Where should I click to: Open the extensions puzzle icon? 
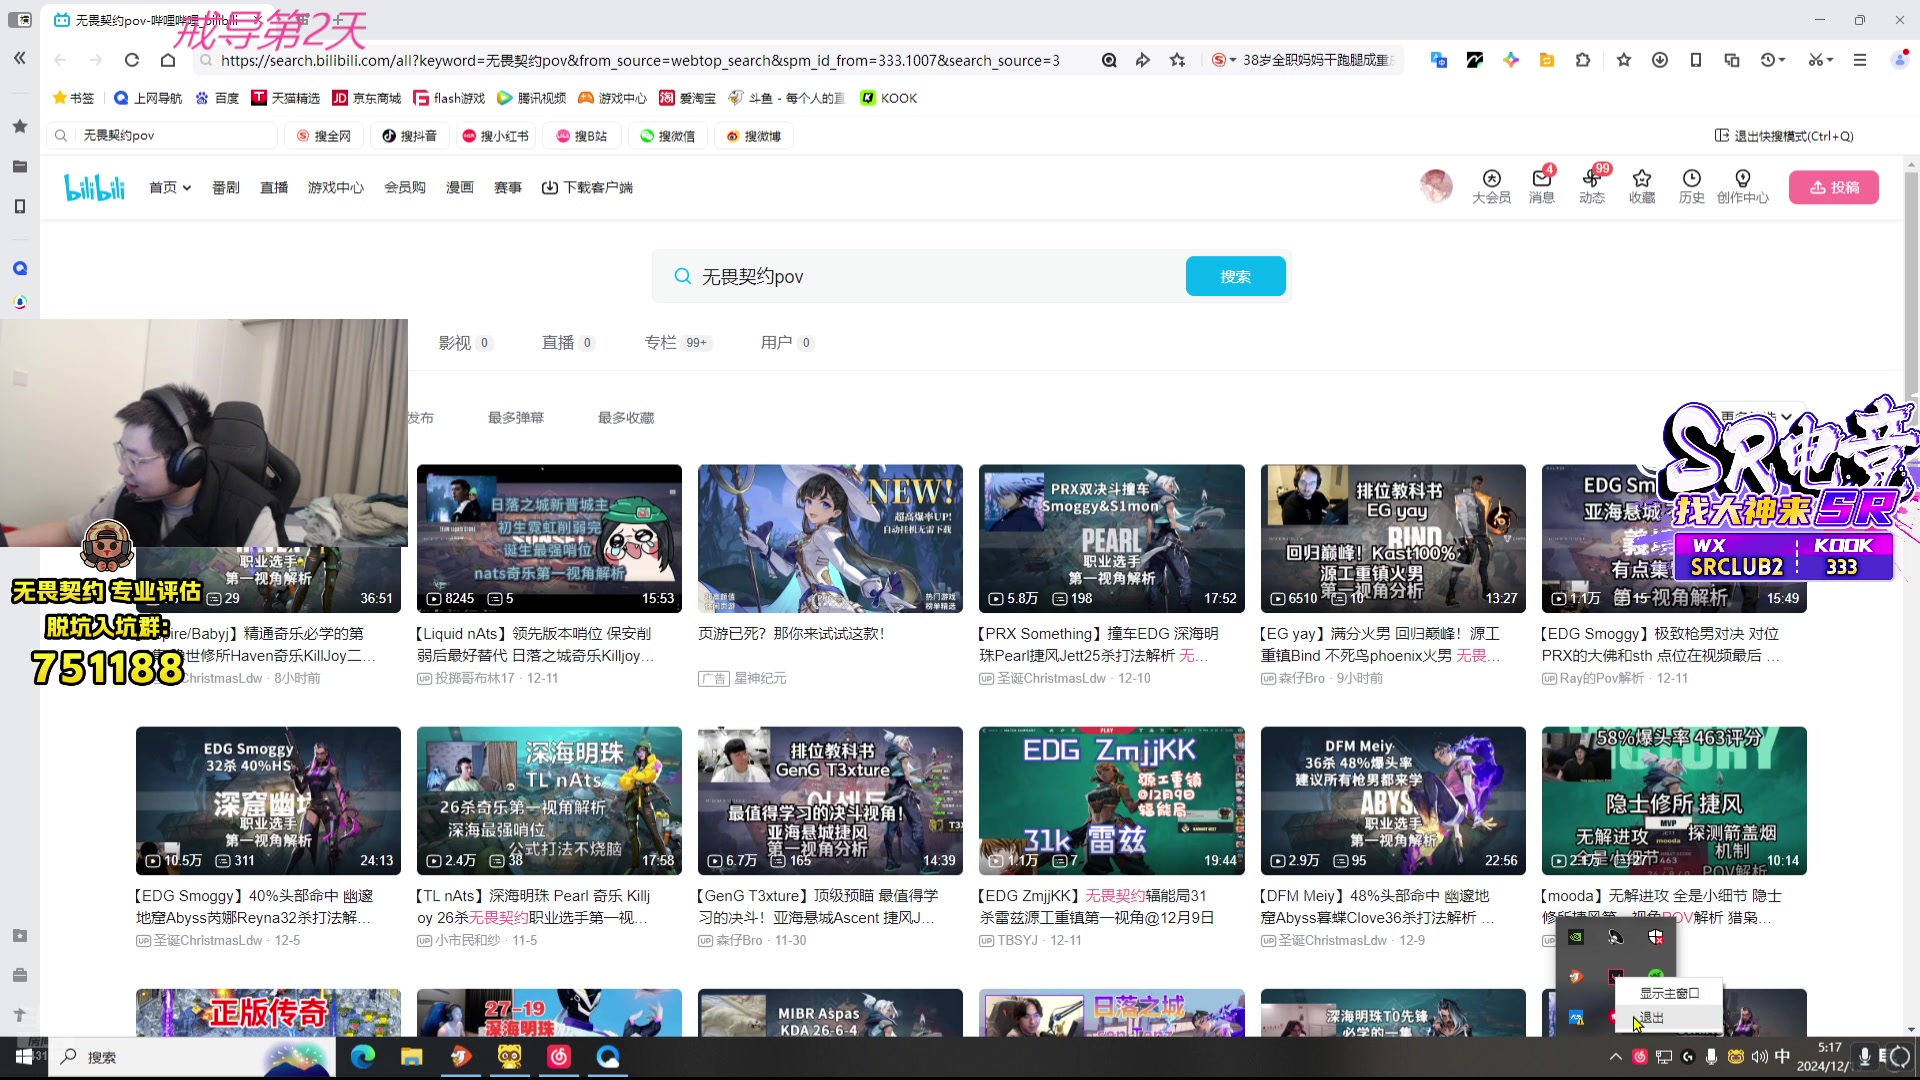click(1583, 60)
